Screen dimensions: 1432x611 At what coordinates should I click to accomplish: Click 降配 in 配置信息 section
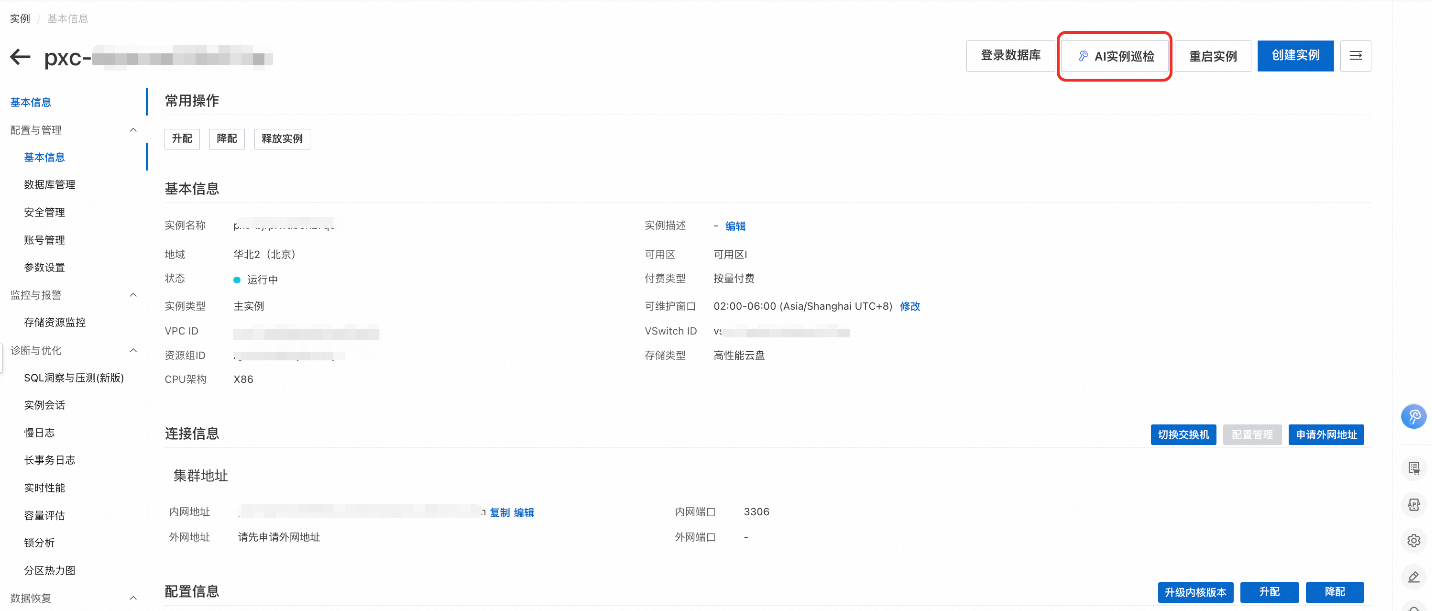[x=1335, y=592]
